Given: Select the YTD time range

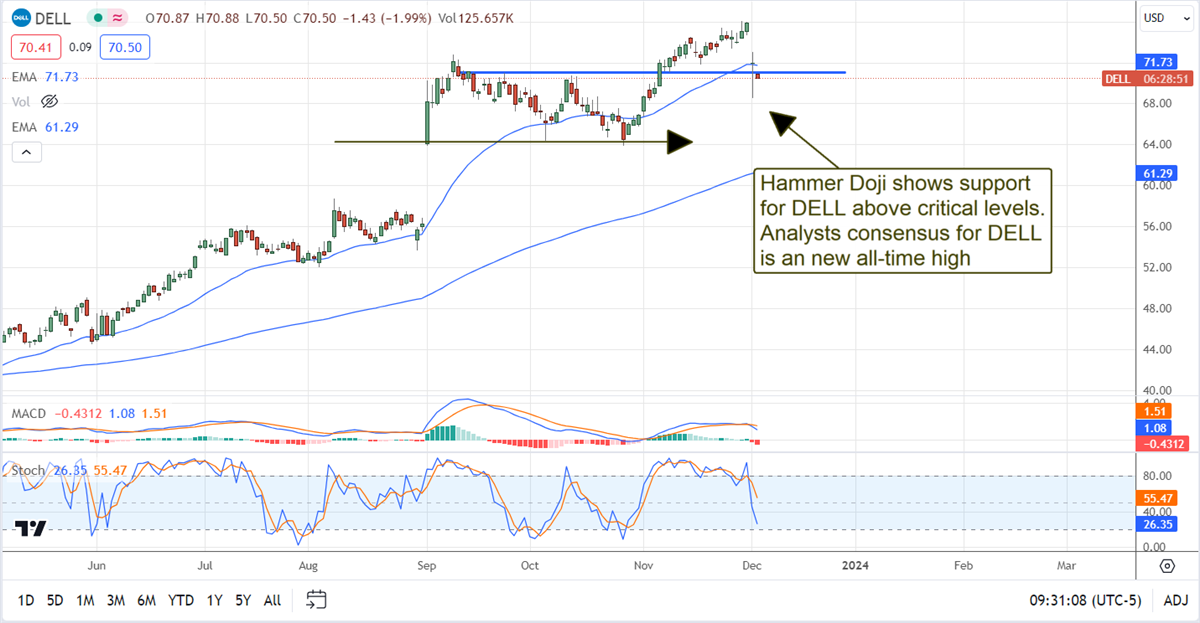Looking at the screenshot, I should [x=180, y=600].
